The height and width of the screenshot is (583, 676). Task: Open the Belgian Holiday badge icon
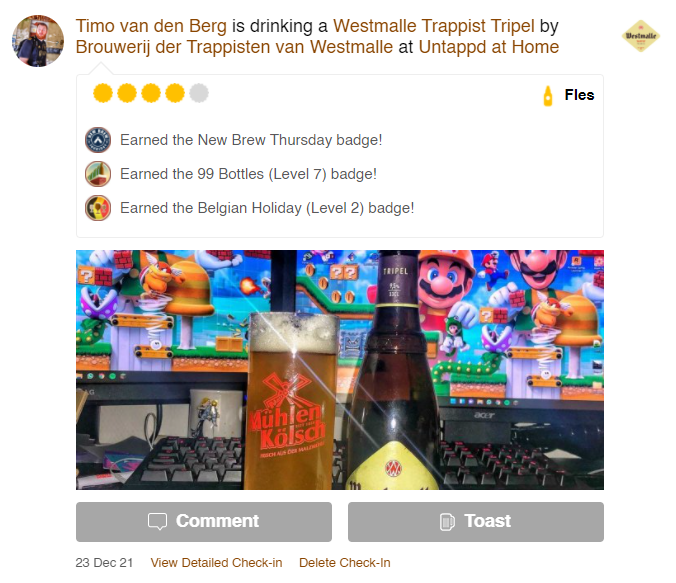click(98, 208)
